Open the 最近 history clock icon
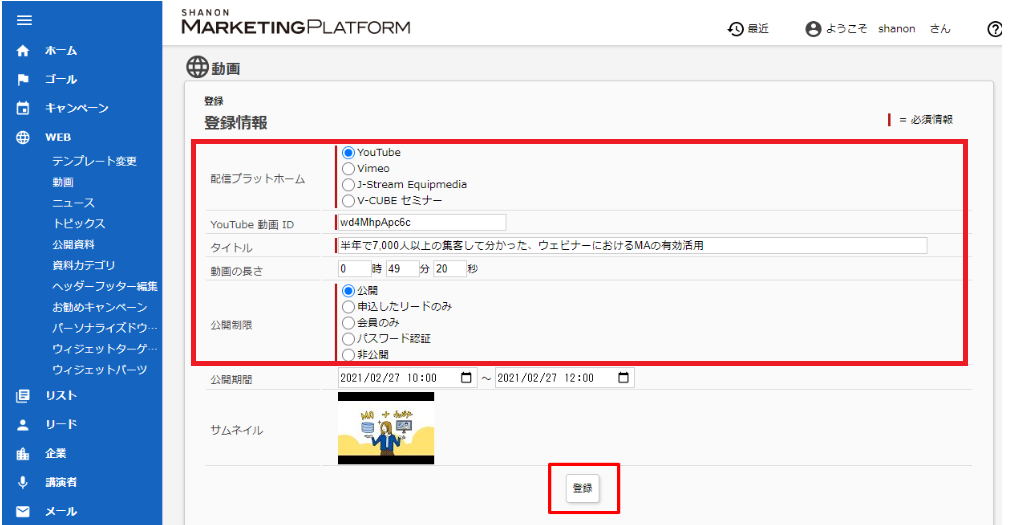The width and height of the screenshot is (1013, 525). pyautogui.click(x=736, y=28)
